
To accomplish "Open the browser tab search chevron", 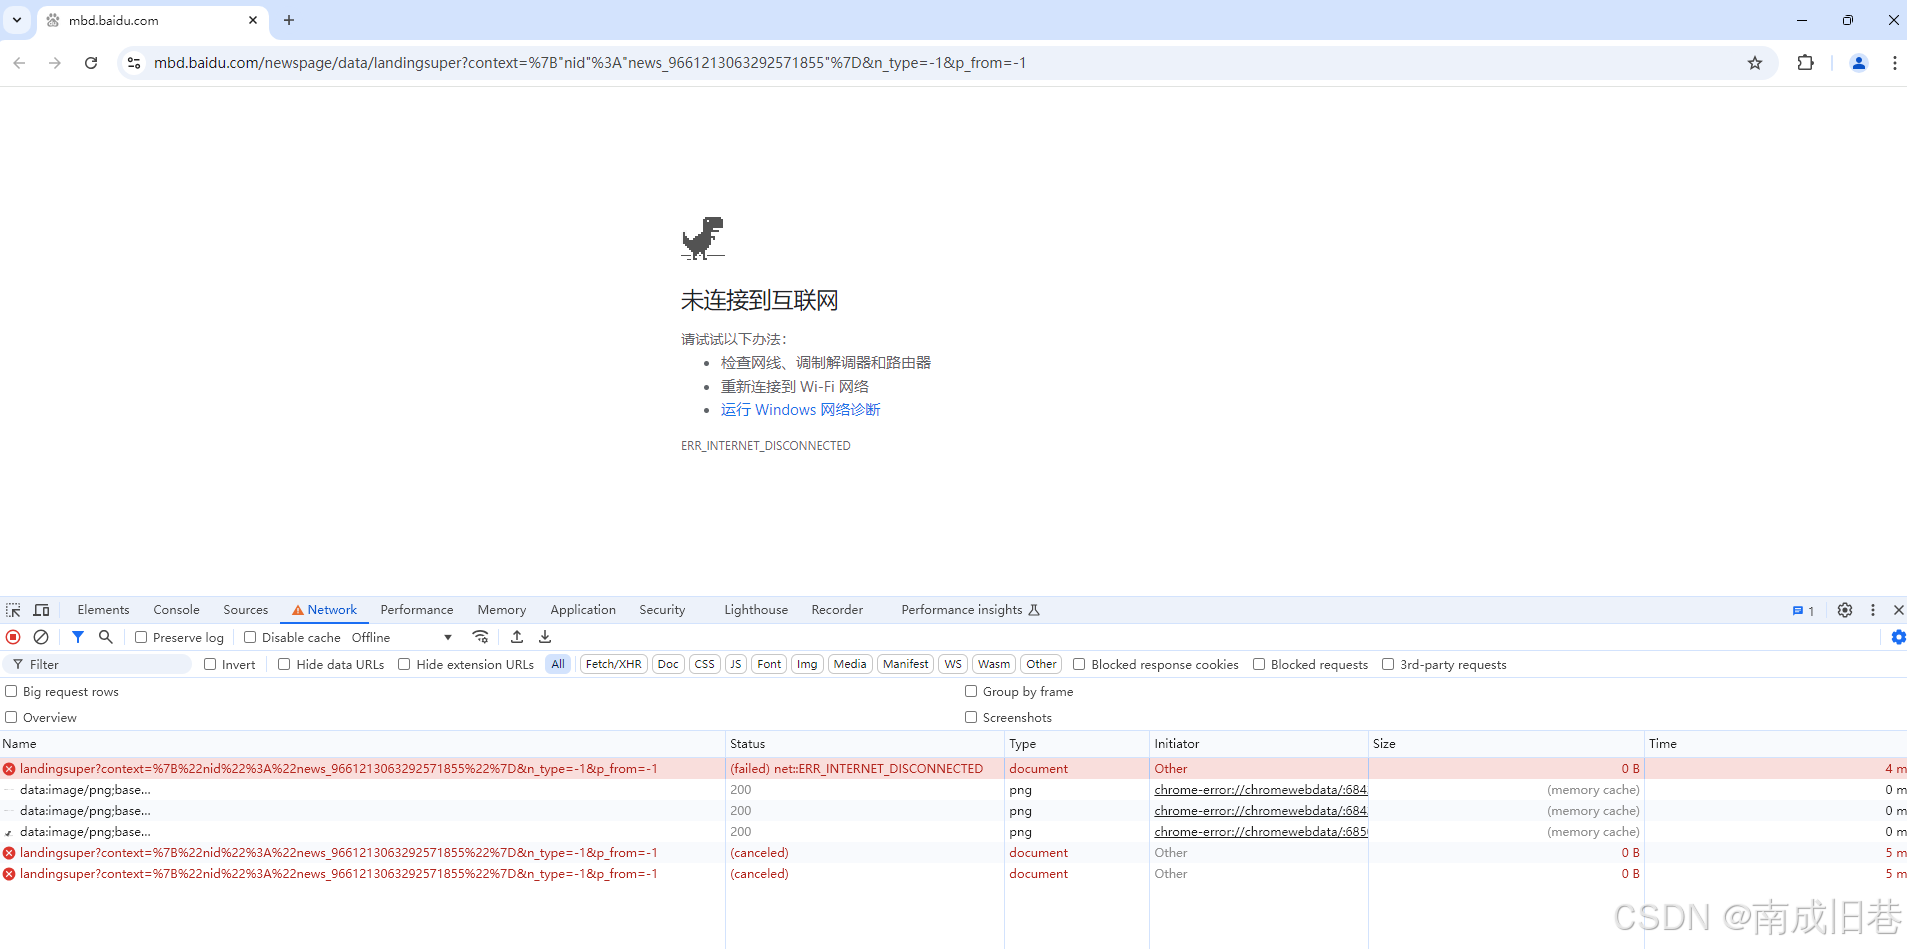I will [x=15, y=20].
